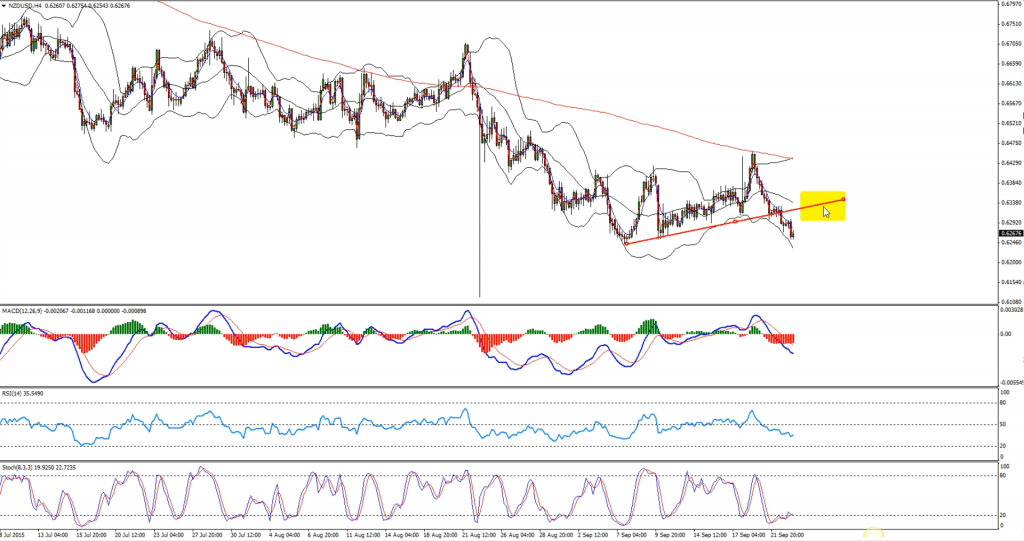Click the triangle arrow beside NZDUSD,H4 title
The image size is (1024, 541).
coord(4,6)
